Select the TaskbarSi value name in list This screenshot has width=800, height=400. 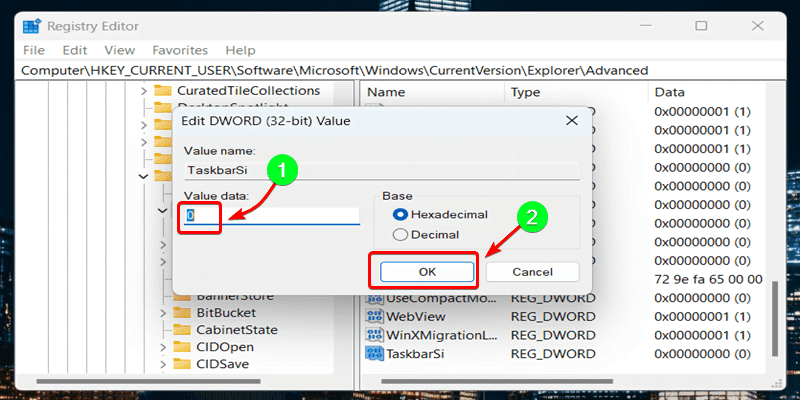(415, 354)
